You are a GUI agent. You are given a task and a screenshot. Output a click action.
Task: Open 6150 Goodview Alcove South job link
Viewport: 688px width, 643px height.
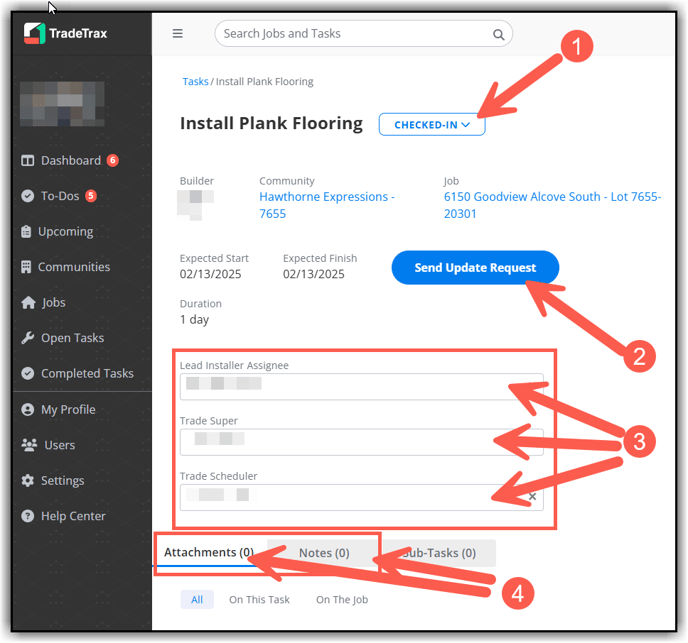point(552,205)
